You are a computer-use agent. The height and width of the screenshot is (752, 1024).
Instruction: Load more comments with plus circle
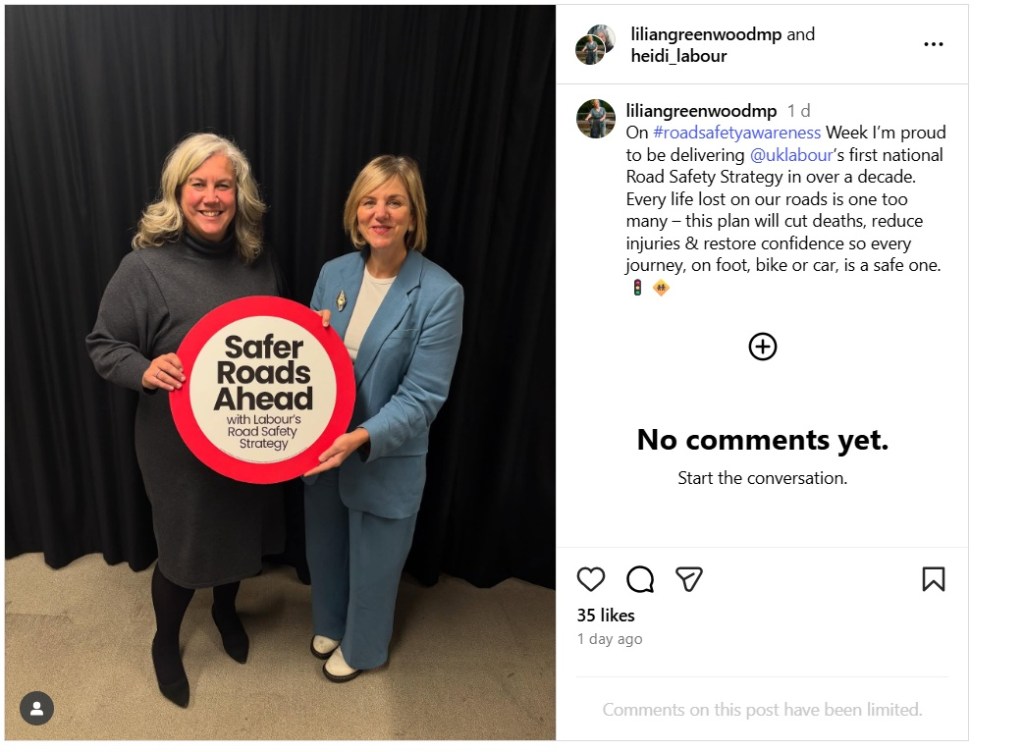click(762, 347)
